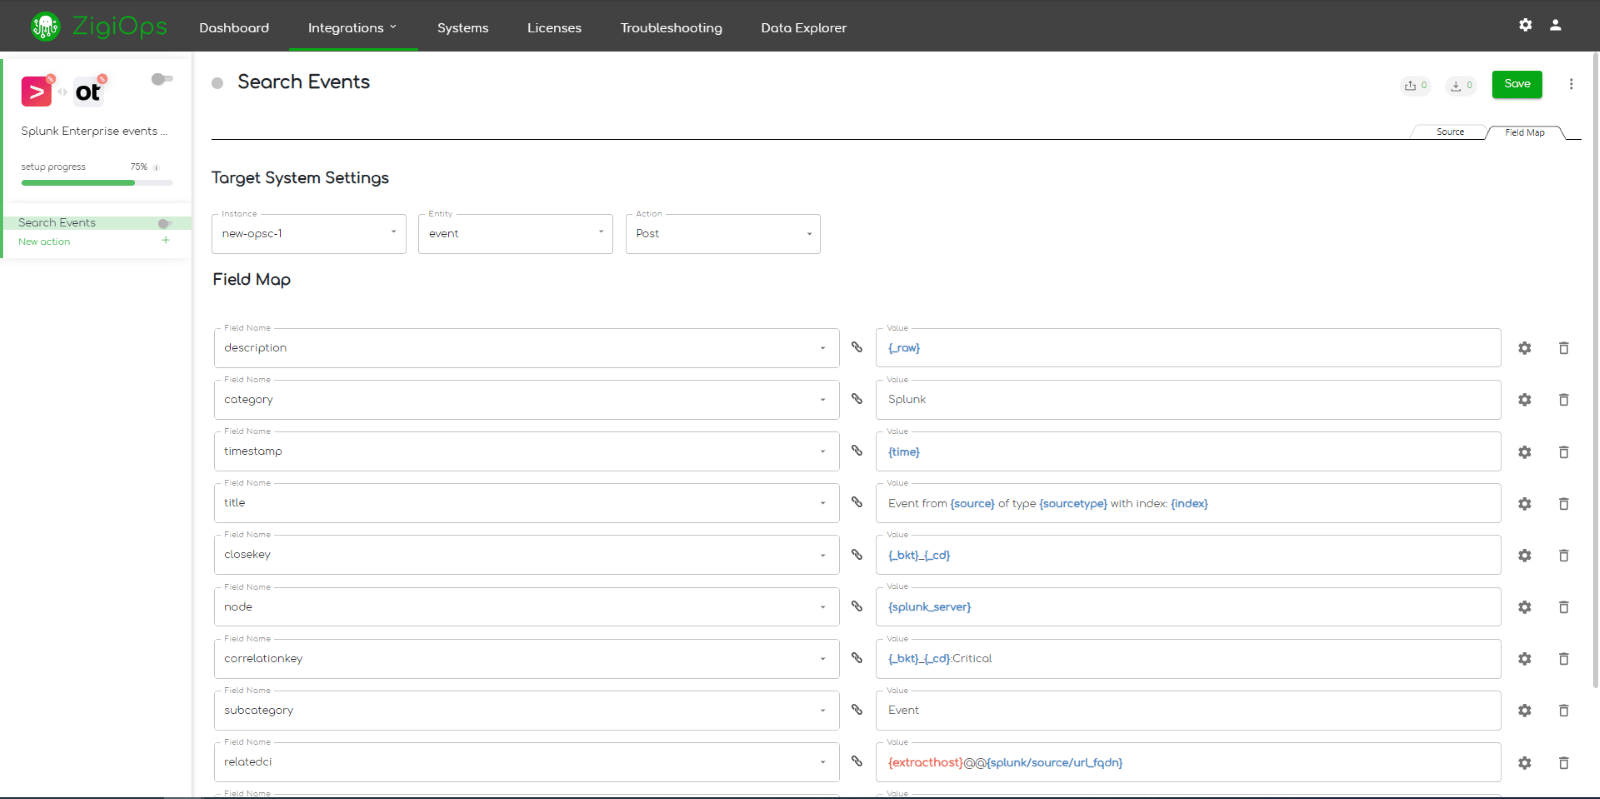The height and width of the screenshot is (799, 1600).
Task: Click the setup progress bar
Action: point(97,183)
